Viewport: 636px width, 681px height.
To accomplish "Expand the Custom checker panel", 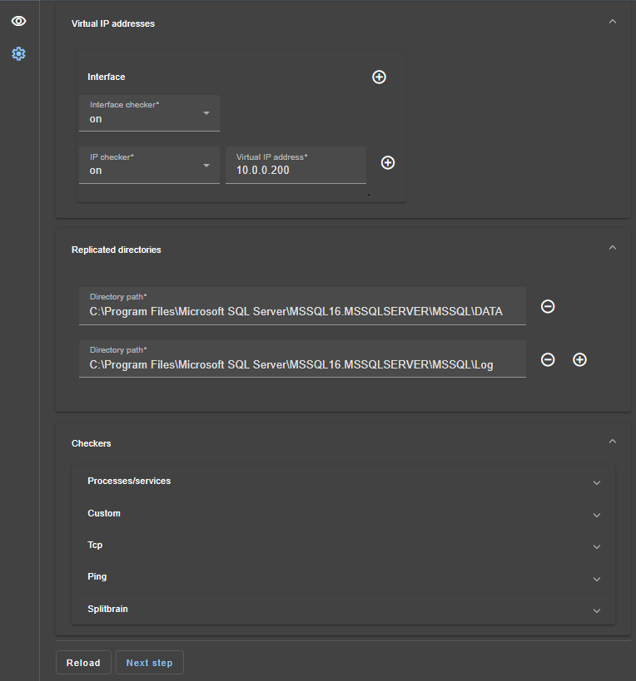I will [596, 514].
